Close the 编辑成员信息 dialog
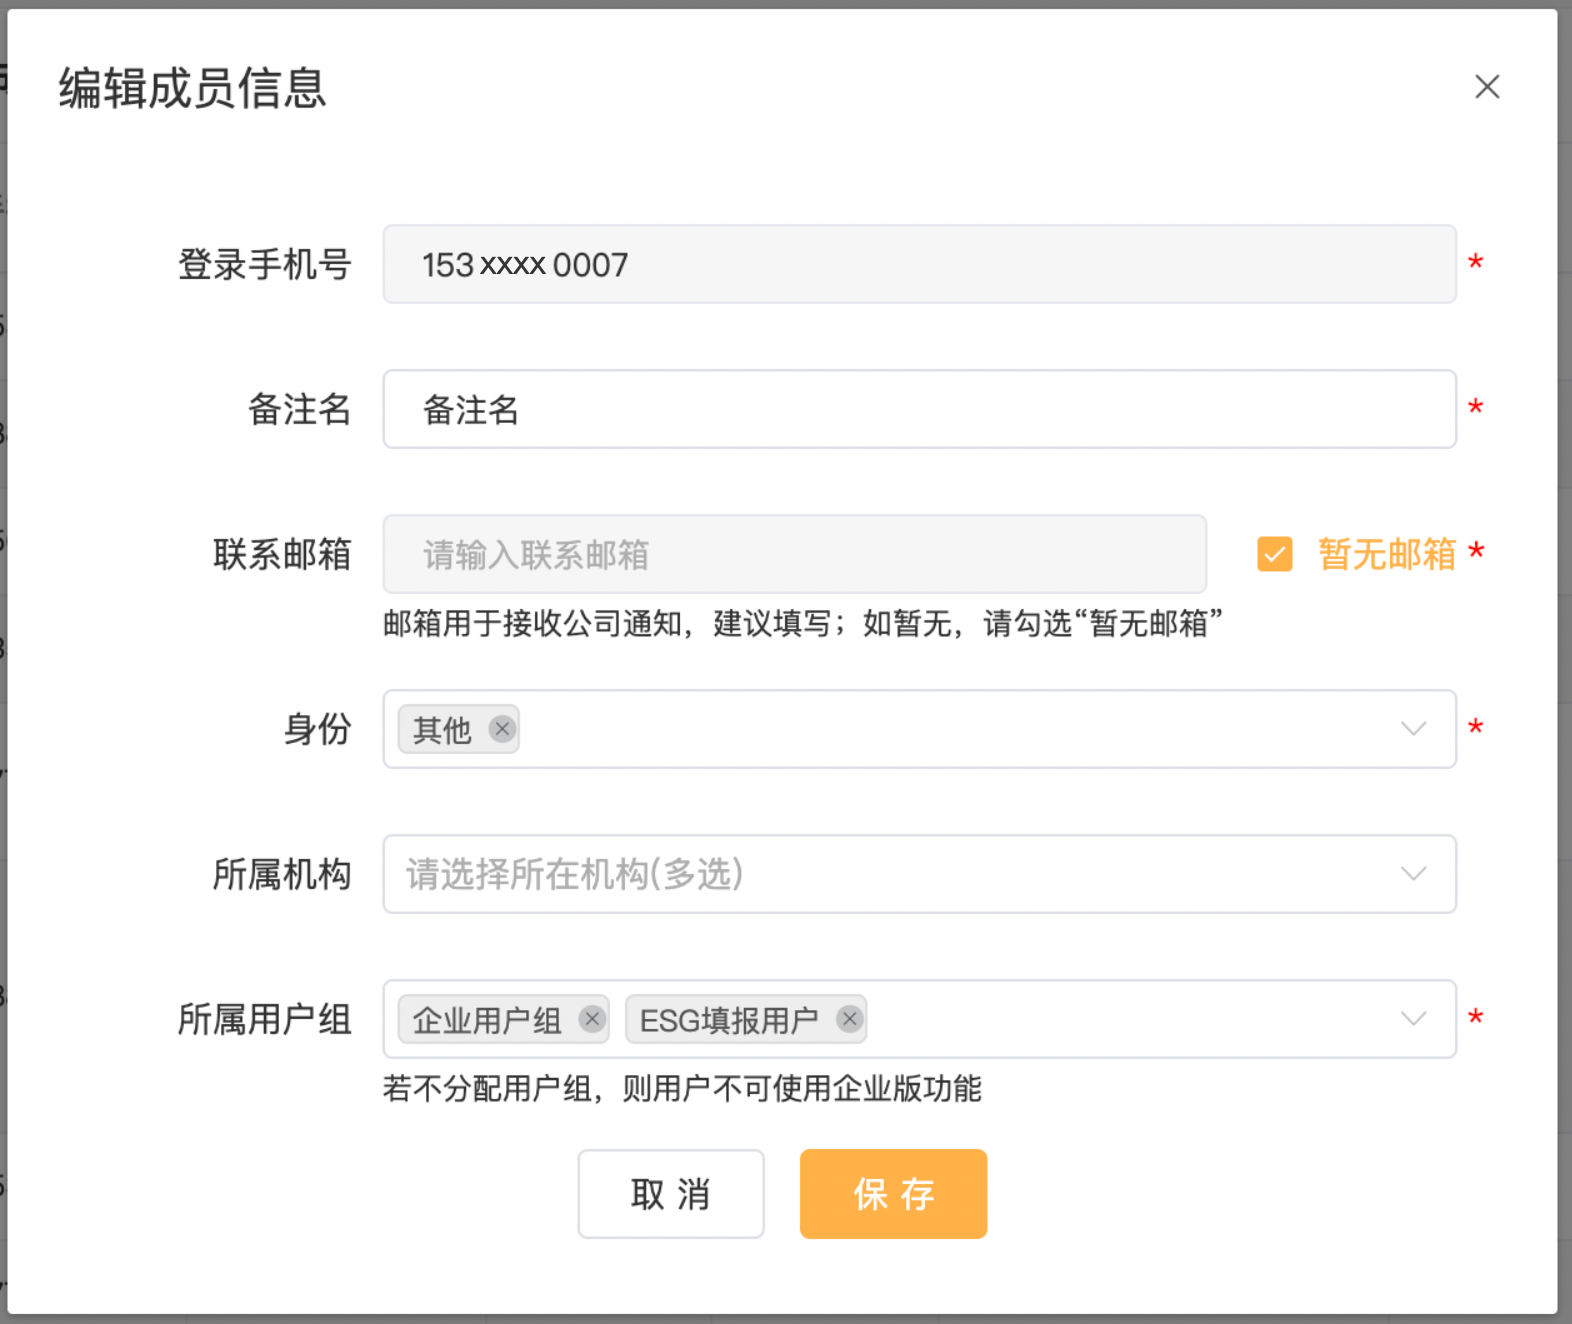The width and height of the screenshot is (1572, 1324). [x=1487, y=87]
